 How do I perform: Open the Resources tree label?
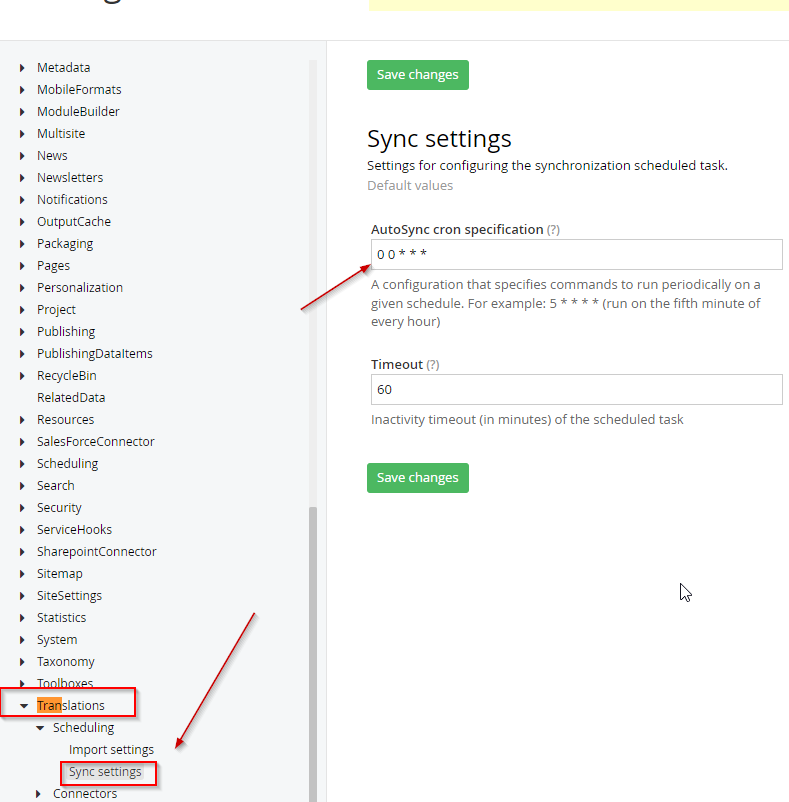(65, 419)
